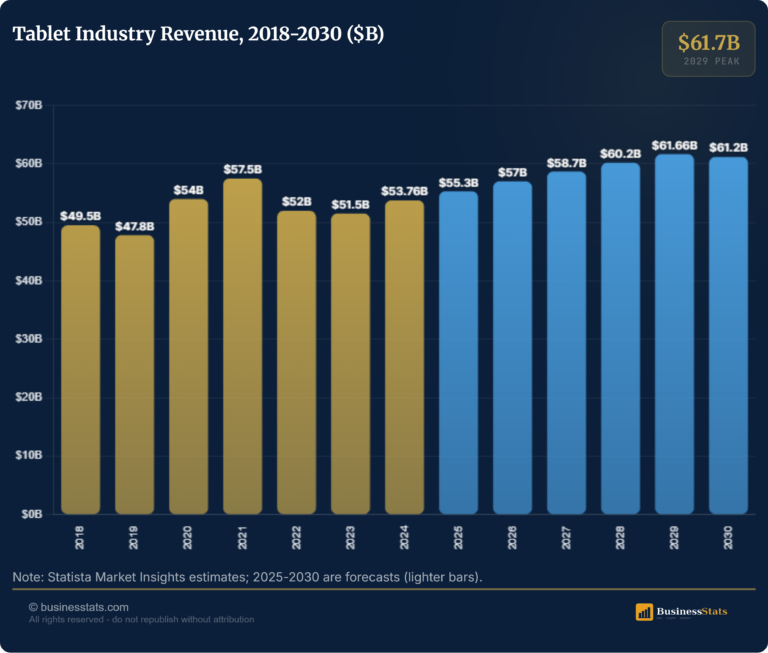Select the 2019 gold bar
The height and width of the screenshot is (653, 768).
click(135, 374)
